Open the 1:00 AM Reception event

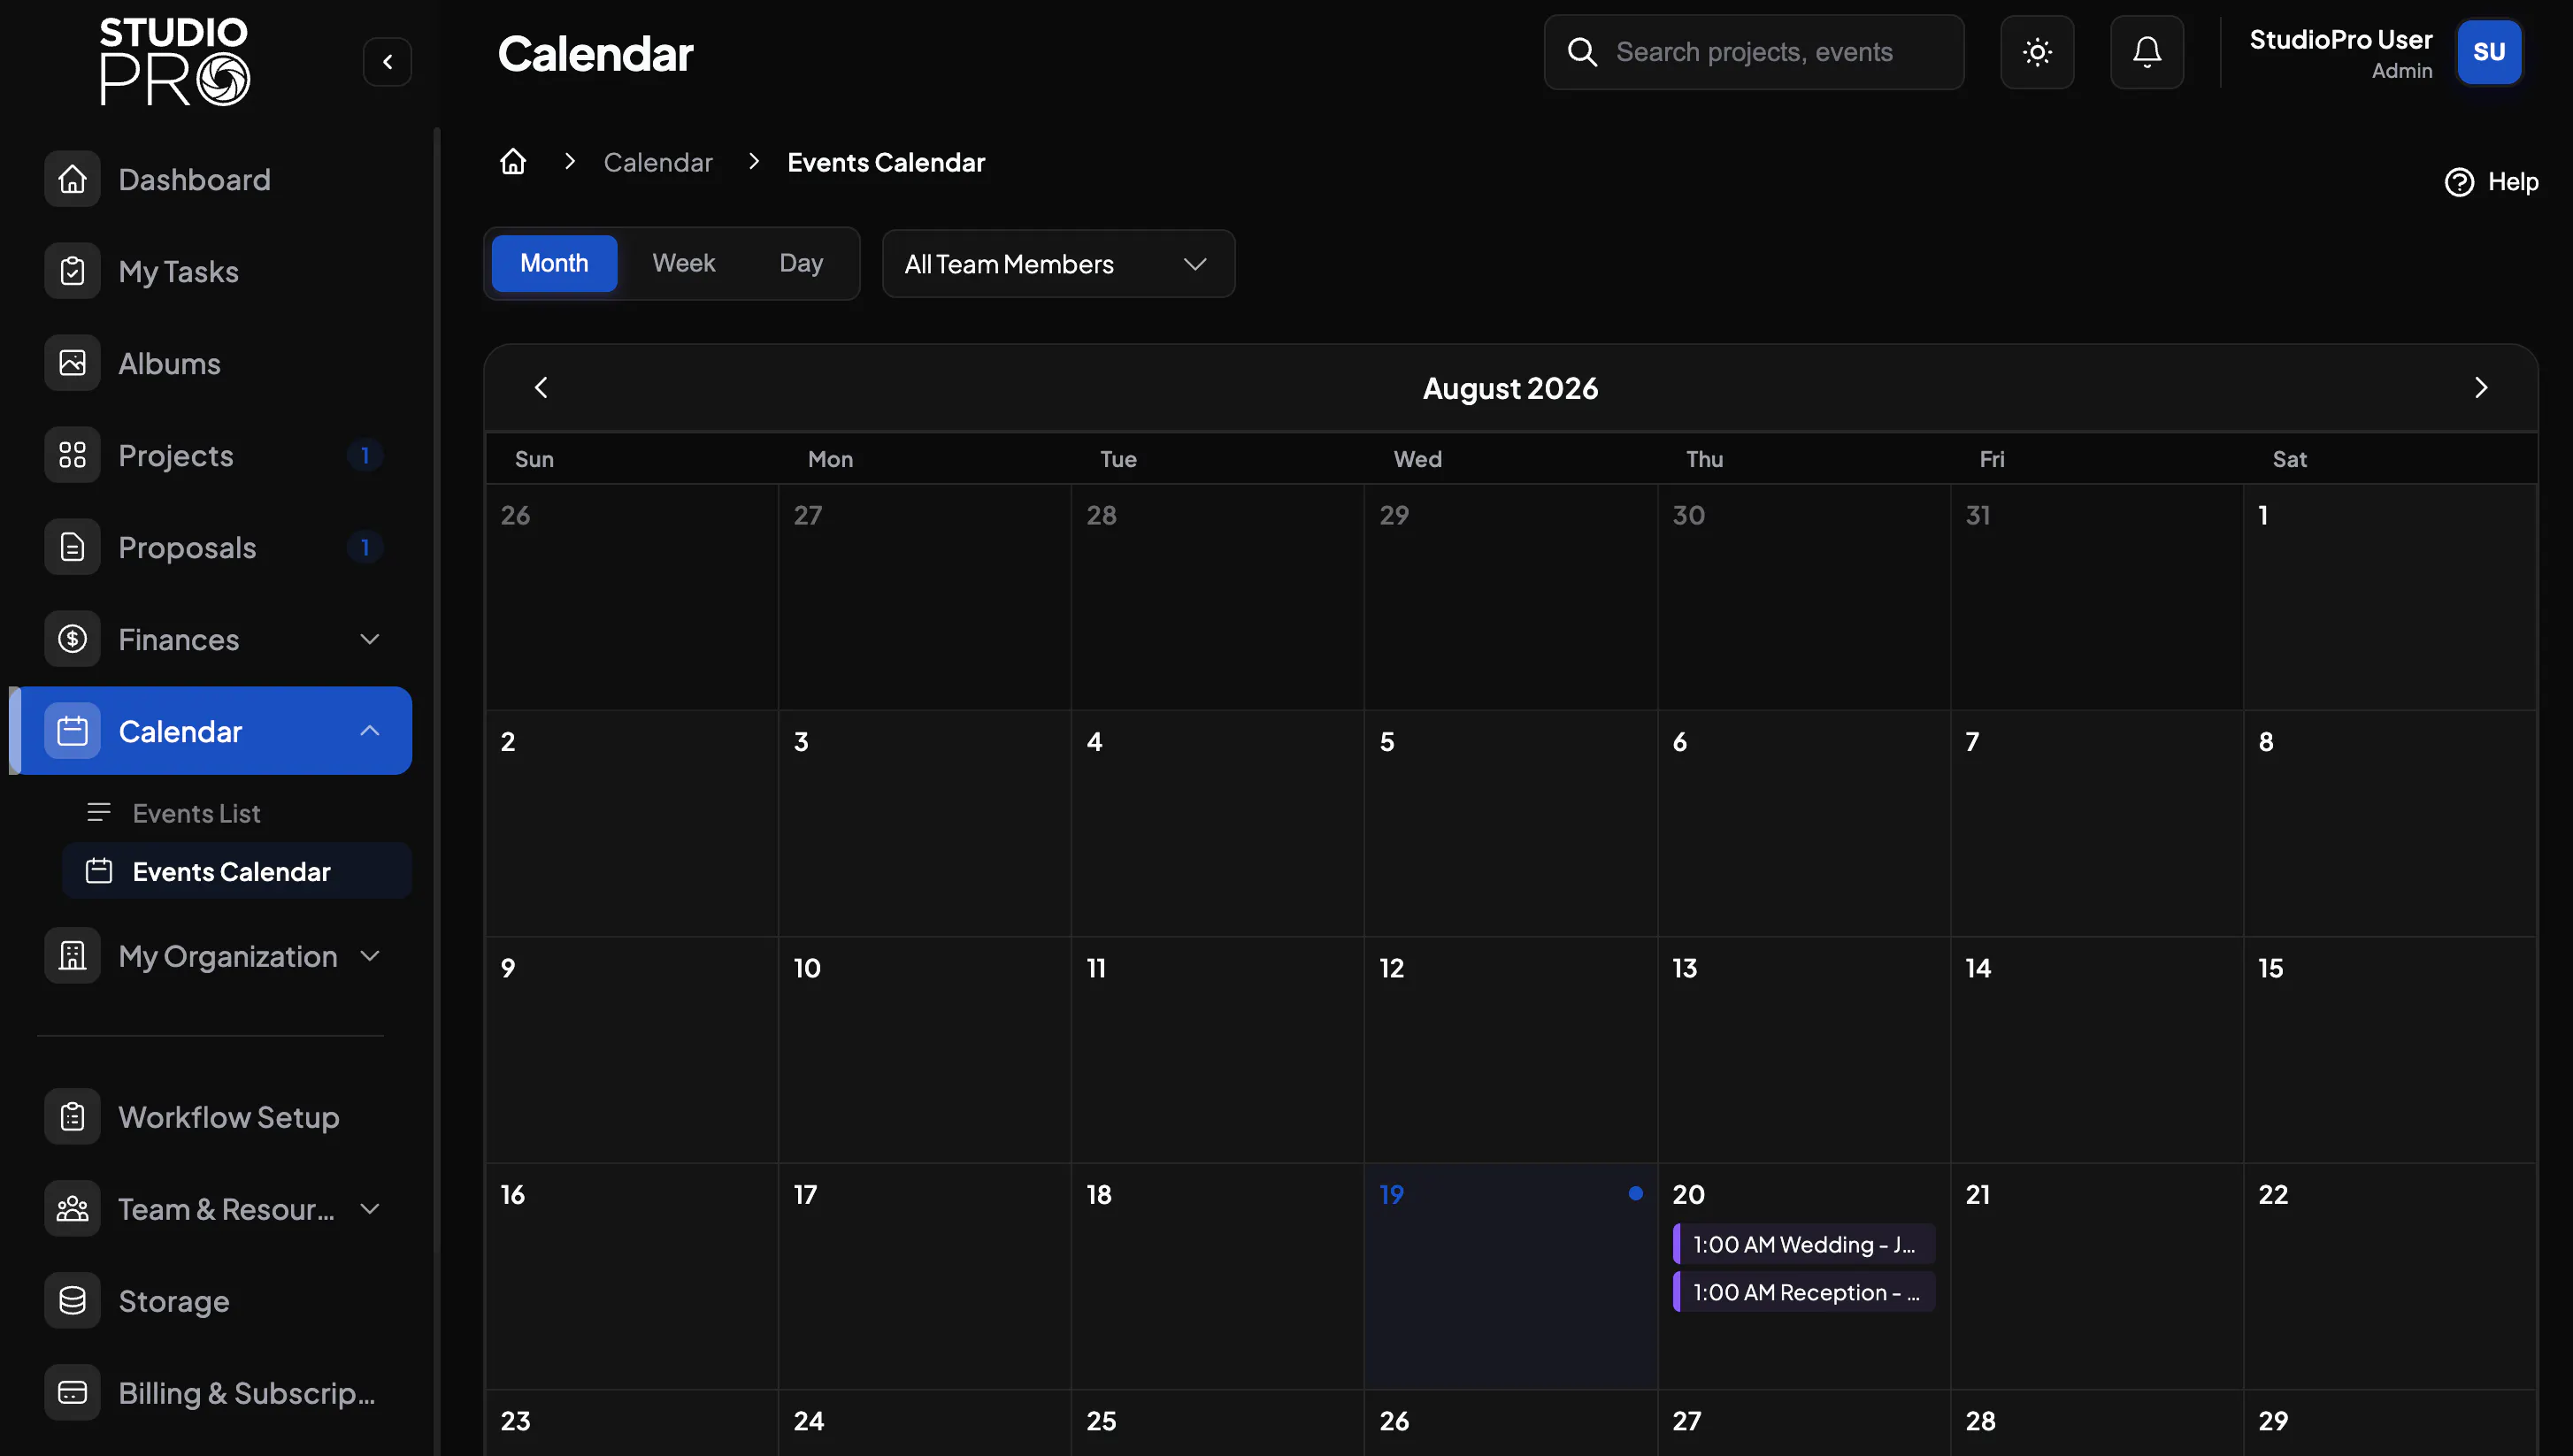(x=1804, y=1292)
